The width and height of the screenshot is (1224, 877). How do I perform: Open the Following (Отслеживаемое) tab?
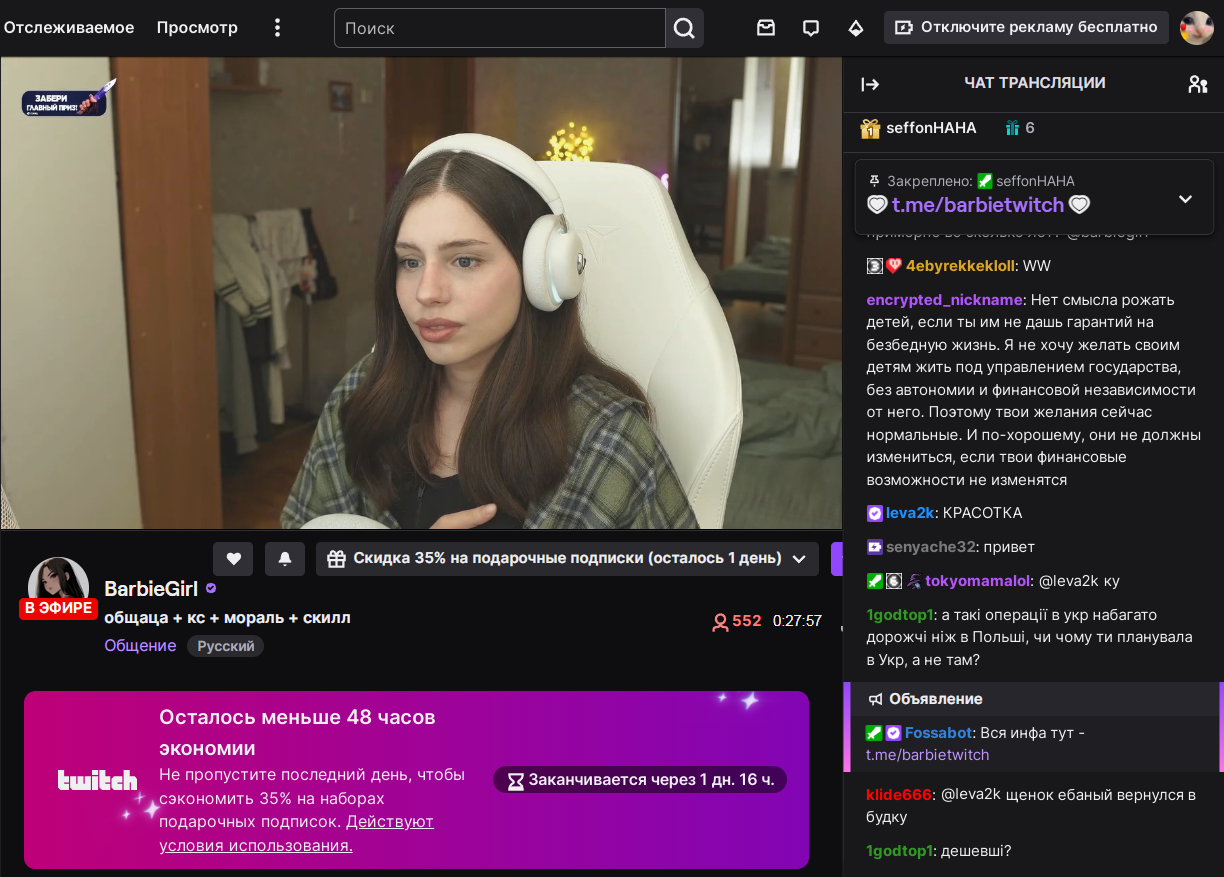69,27
